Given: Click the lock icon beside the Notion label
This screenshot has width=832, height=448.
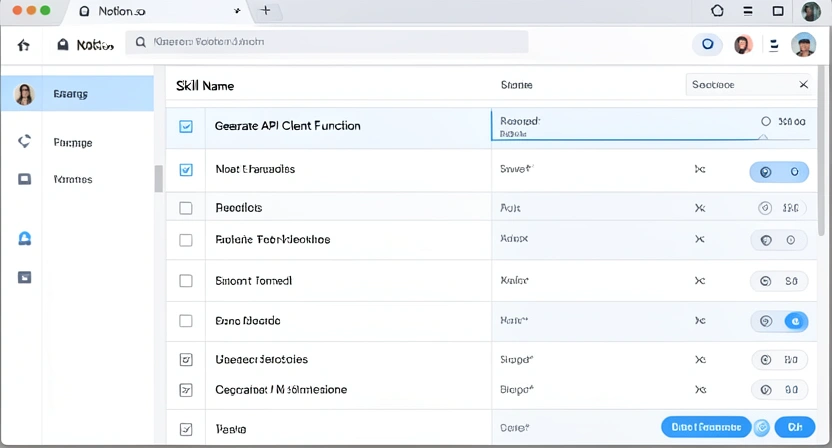Looking at the screenshot, I should [63, 45].
